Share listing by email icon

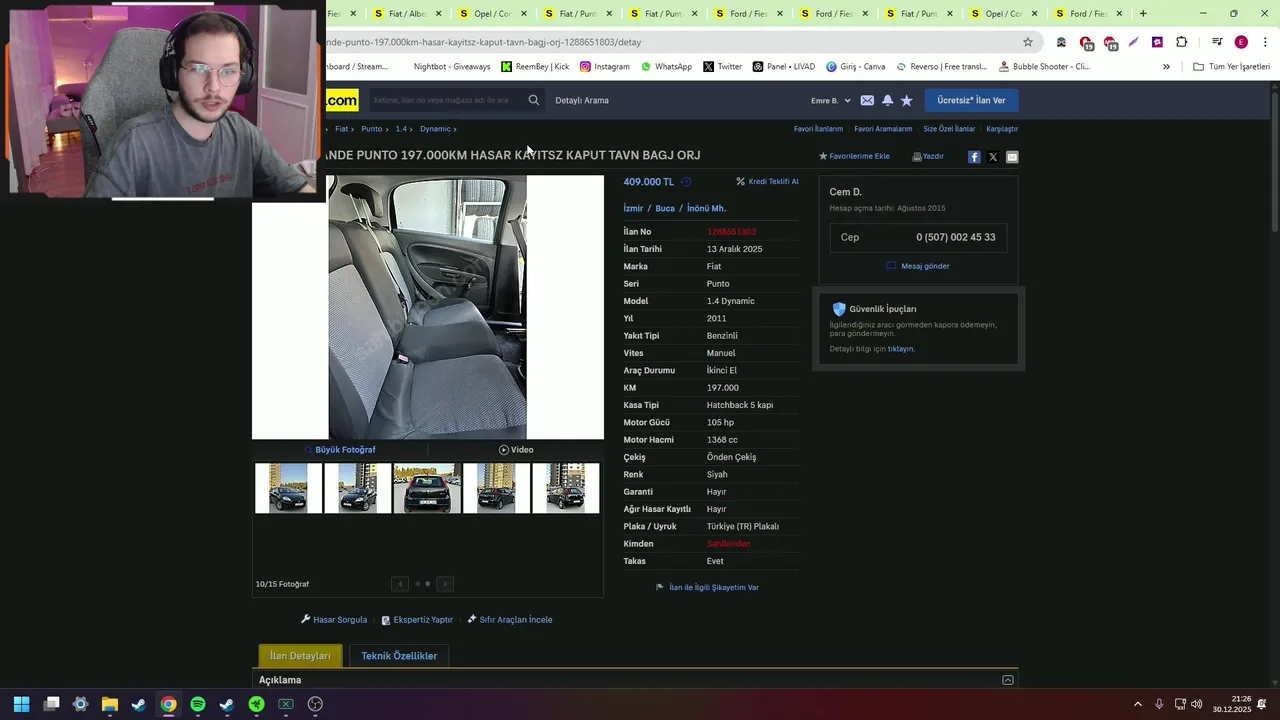coord(1012,157)
